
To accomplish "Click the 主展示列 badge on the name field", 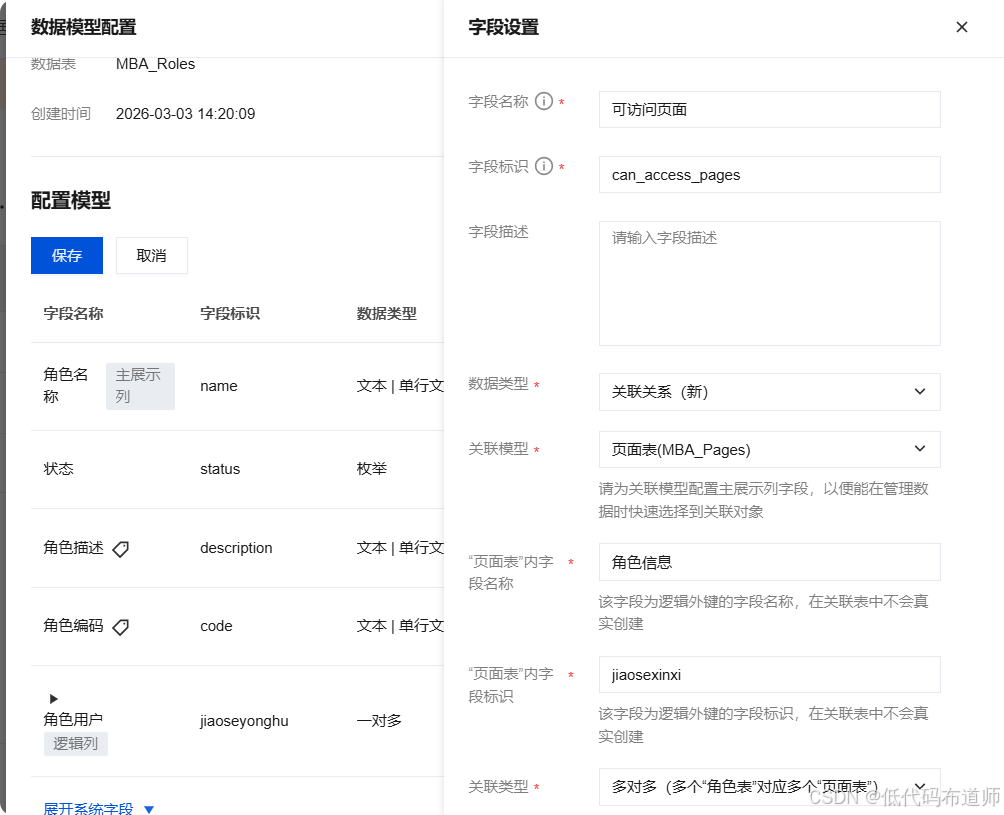I will point(140,386).
